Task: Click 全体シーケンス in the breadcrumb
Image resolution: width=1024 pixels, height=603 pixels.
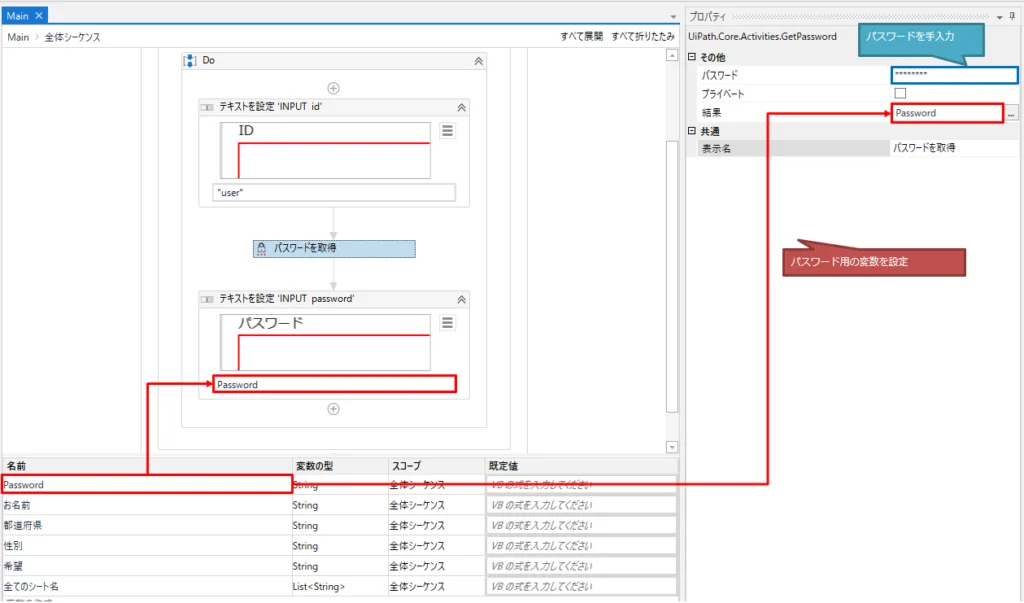Action: (72, 37)
